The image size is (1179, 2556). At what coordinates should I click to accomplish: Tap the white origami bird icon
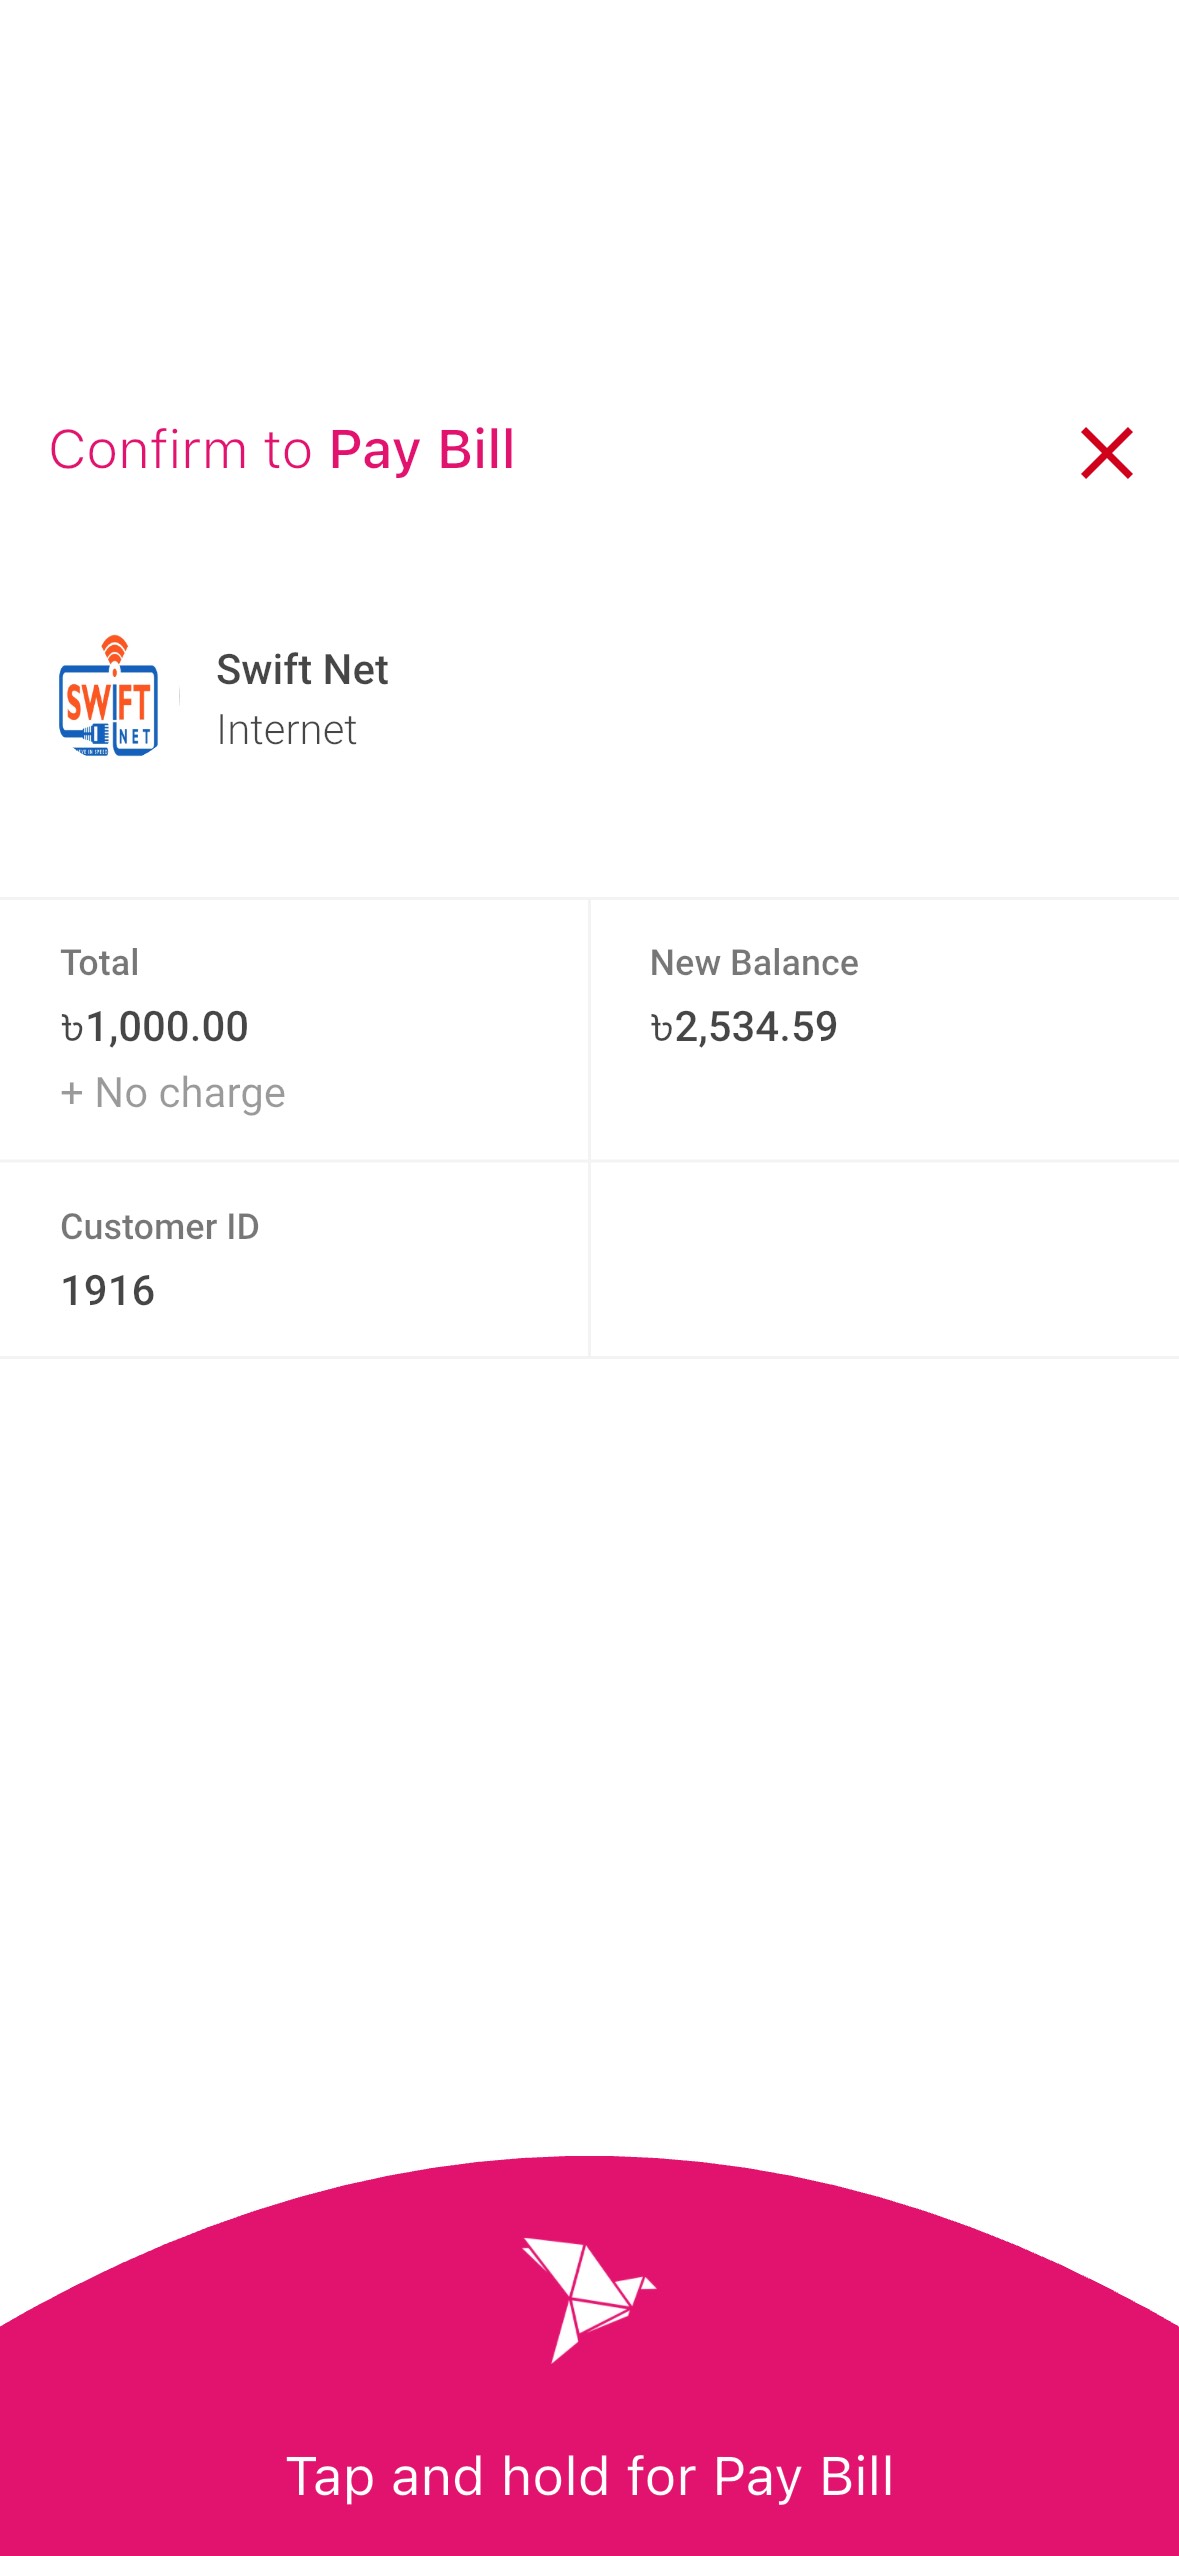(588, 2298)
